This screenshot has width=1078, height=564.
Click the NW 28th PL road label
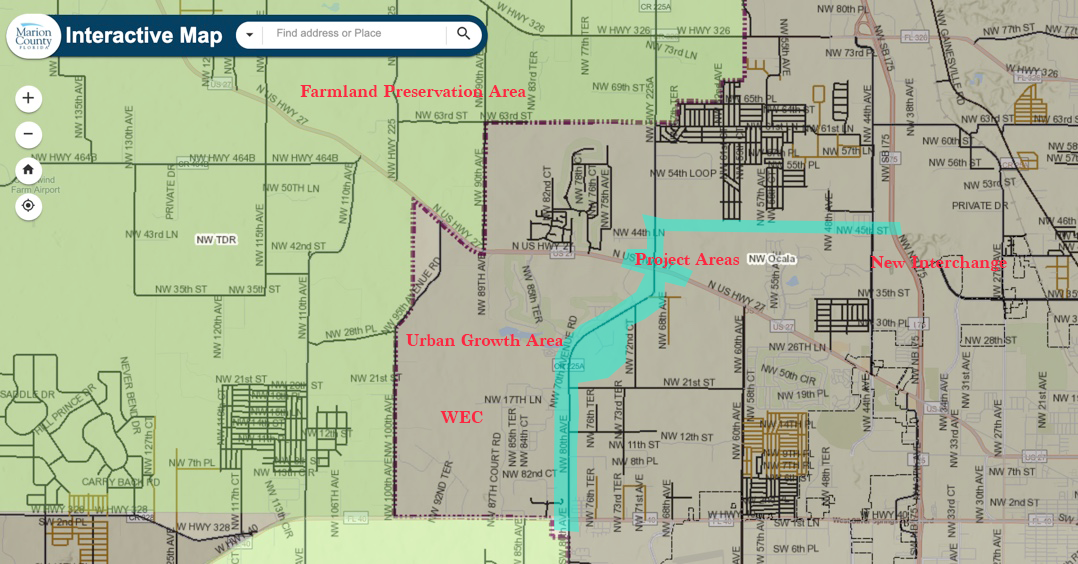tap(351, 332)
